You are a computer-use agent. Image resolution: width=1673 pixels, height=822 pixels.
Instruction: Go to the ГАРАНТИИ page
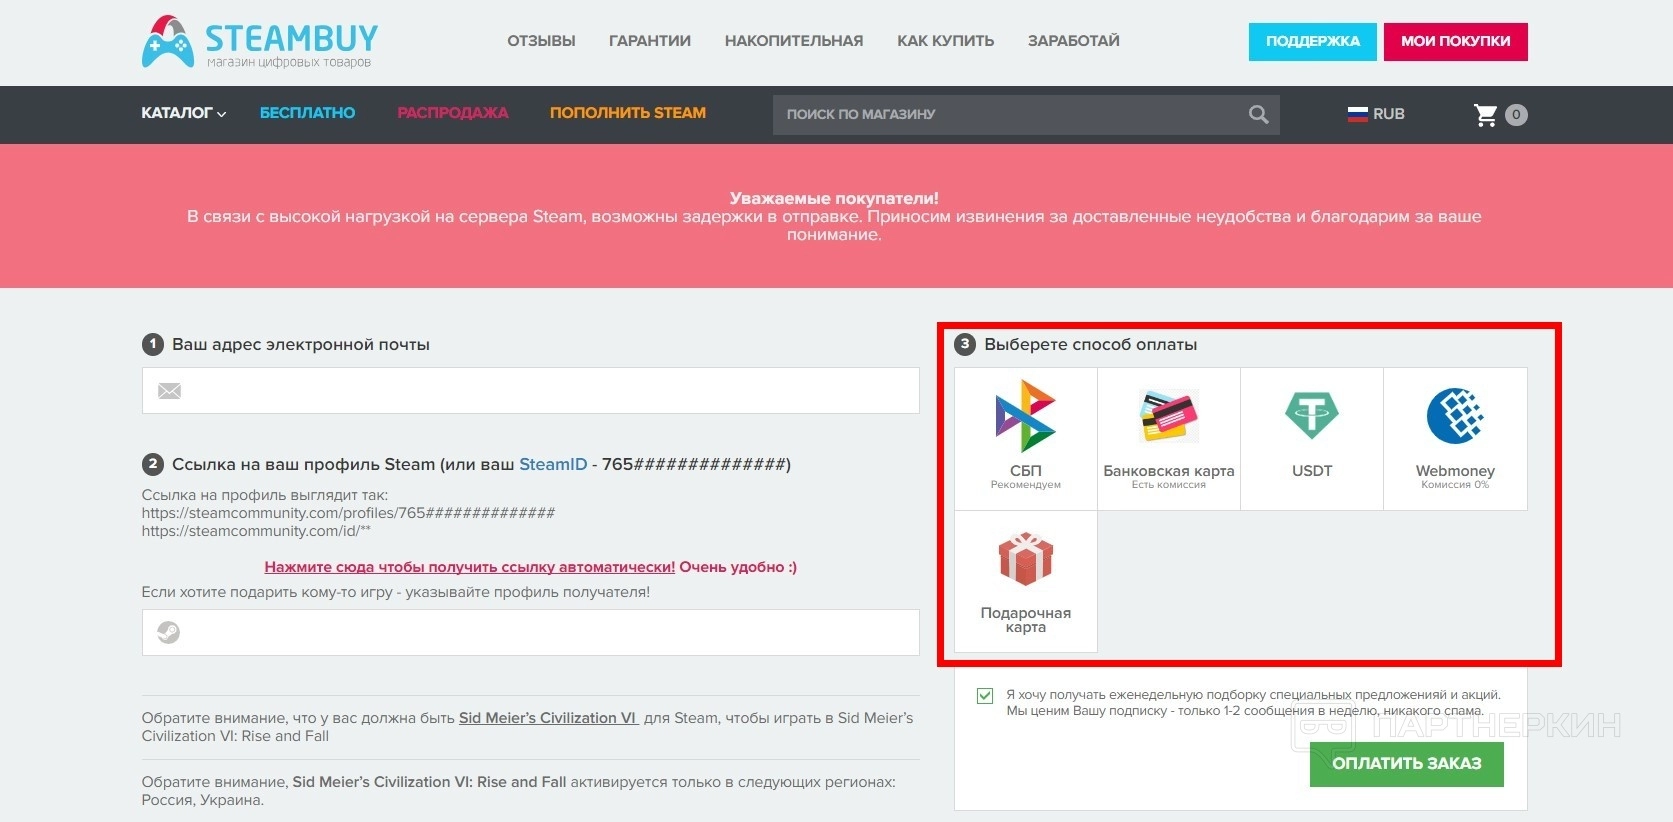coord(650,41)
